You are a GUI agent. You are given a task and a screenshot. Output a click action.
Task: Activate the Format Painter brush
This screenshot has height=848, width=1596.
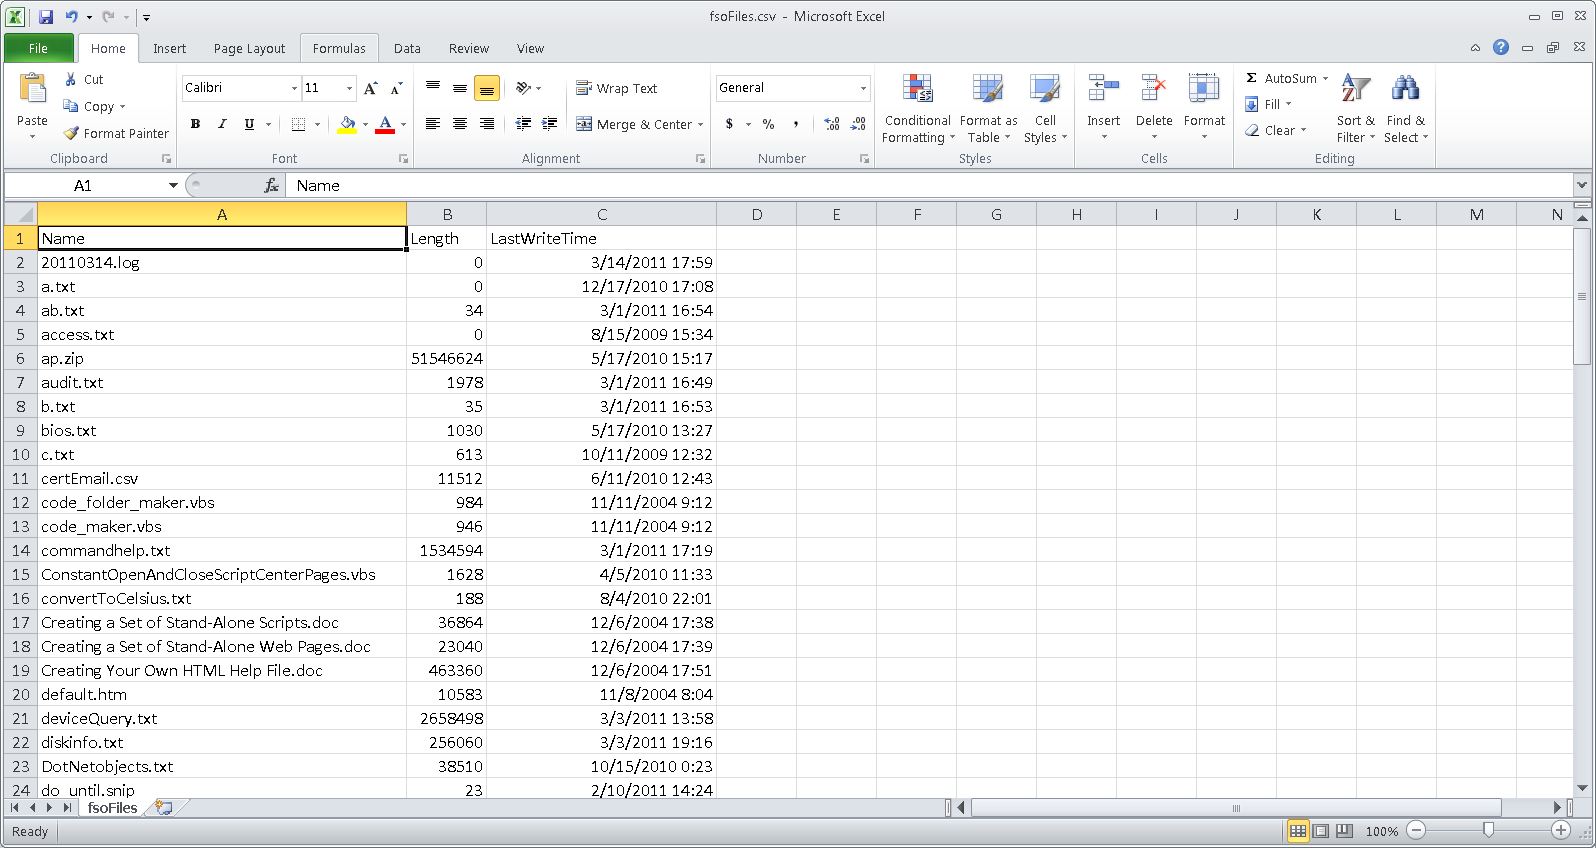(116, 133)
